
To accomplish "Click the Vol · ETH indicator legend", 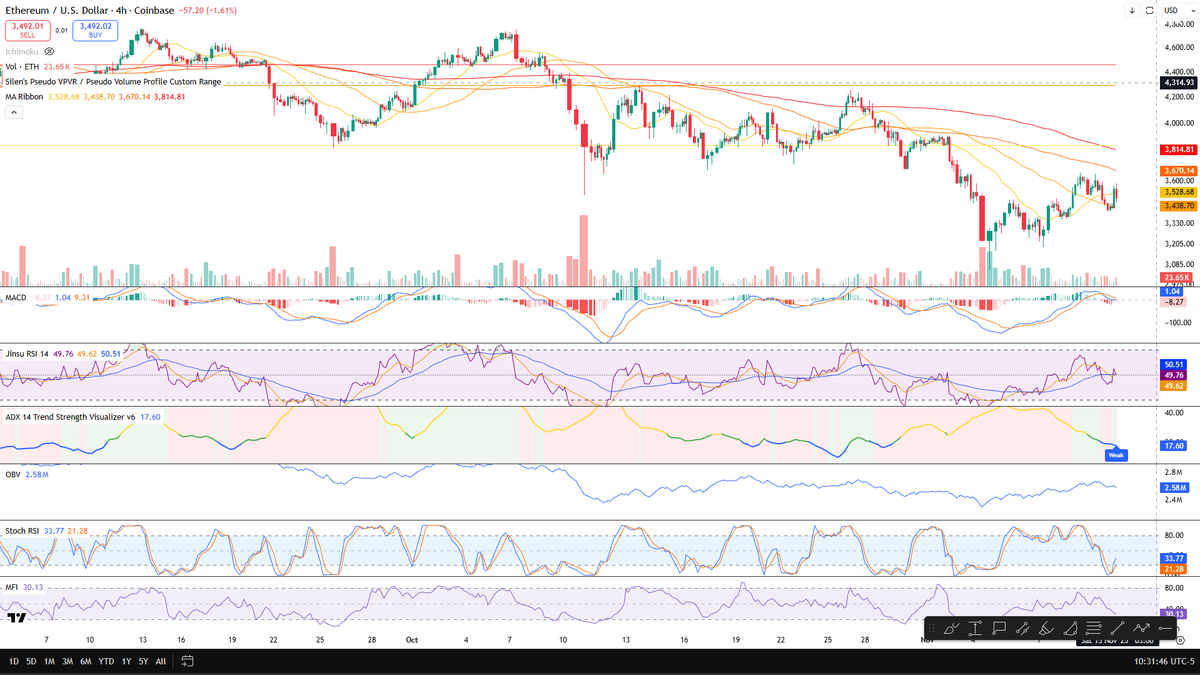I will [x=22, y=66].
